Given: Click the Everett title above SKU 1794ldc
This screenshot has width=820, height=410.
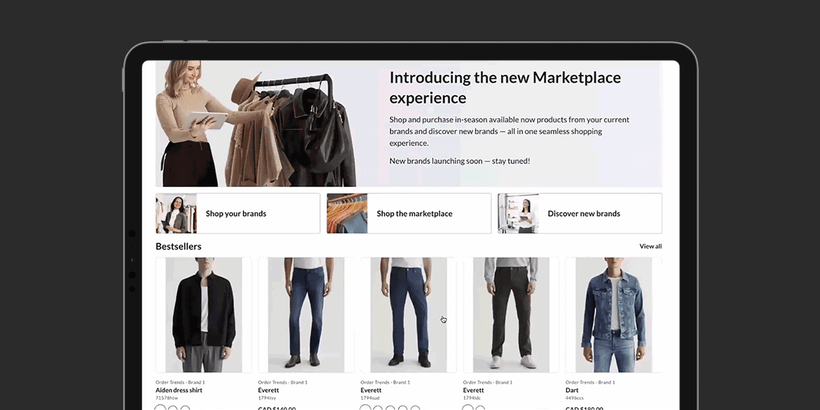Looking at the screenshot, I should click(473, 390).
